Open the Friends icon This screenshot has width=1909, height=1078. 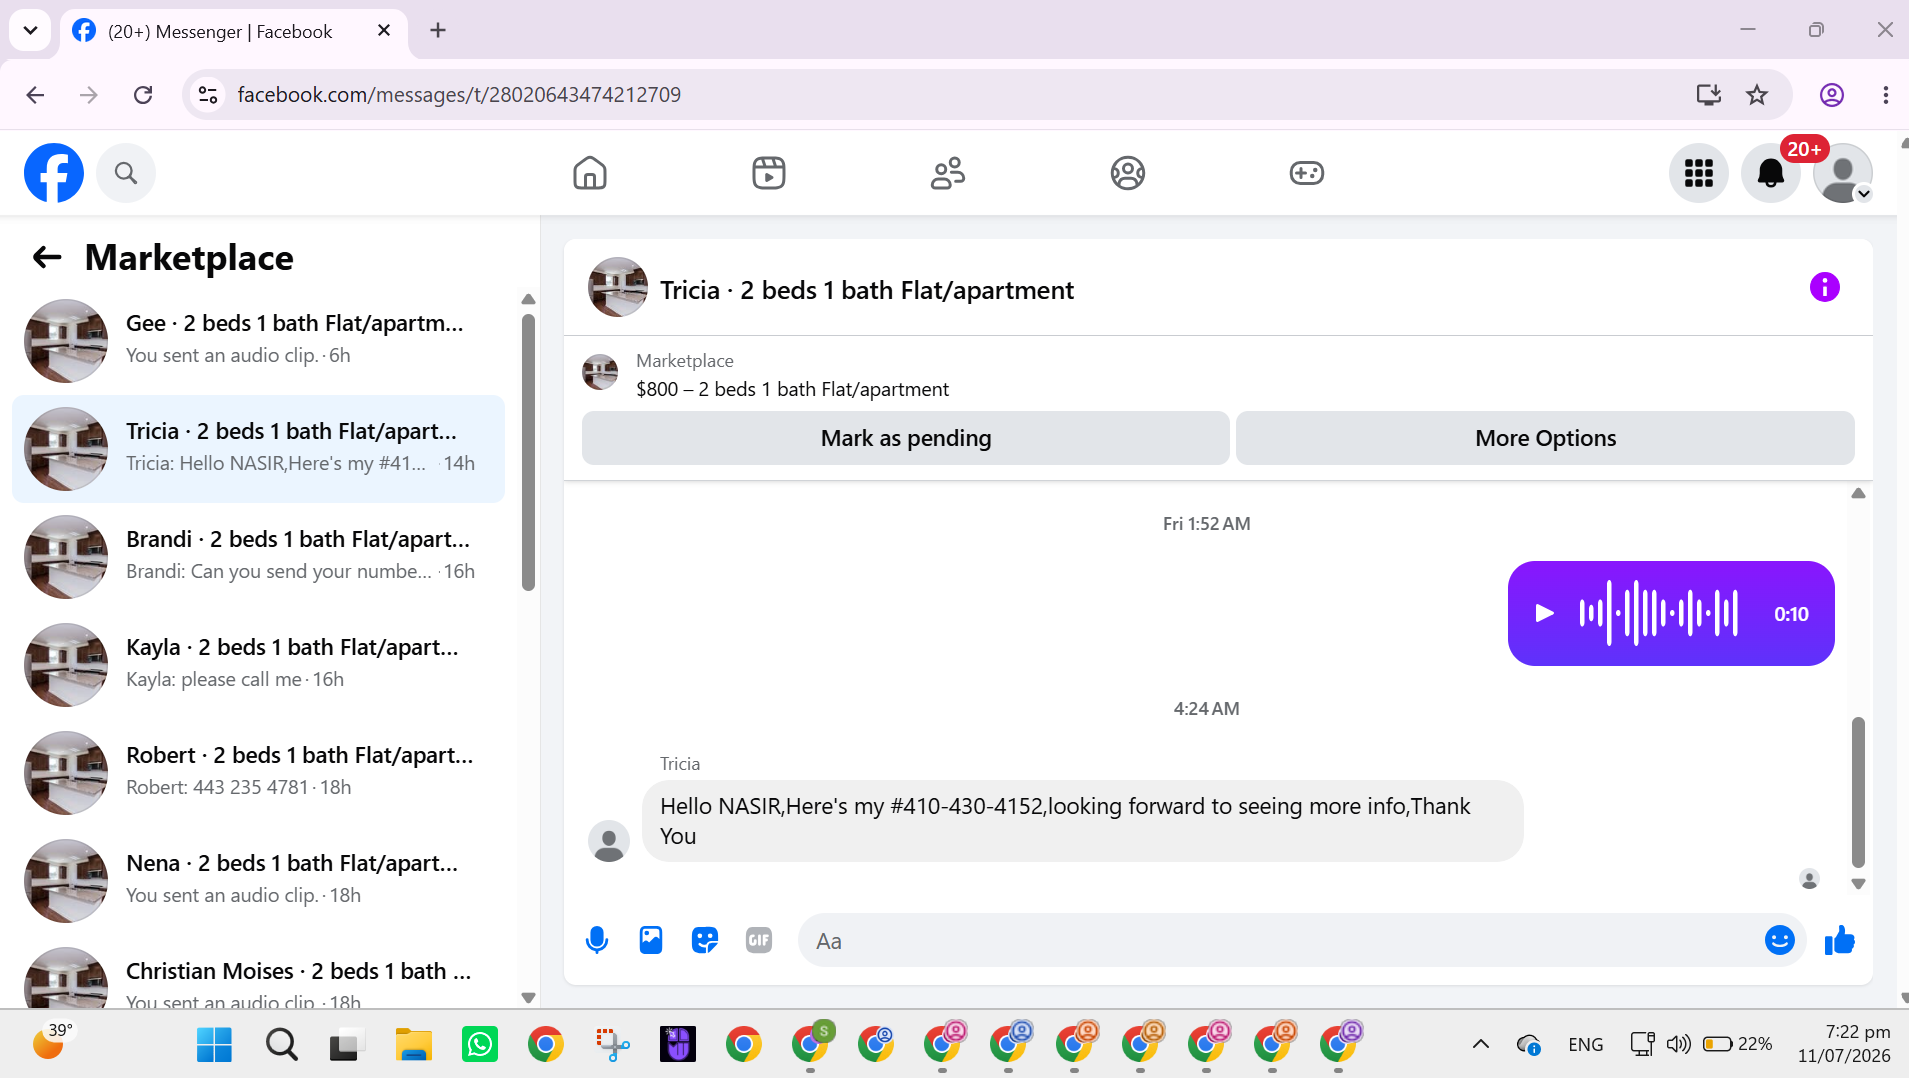tap(947, 173)
